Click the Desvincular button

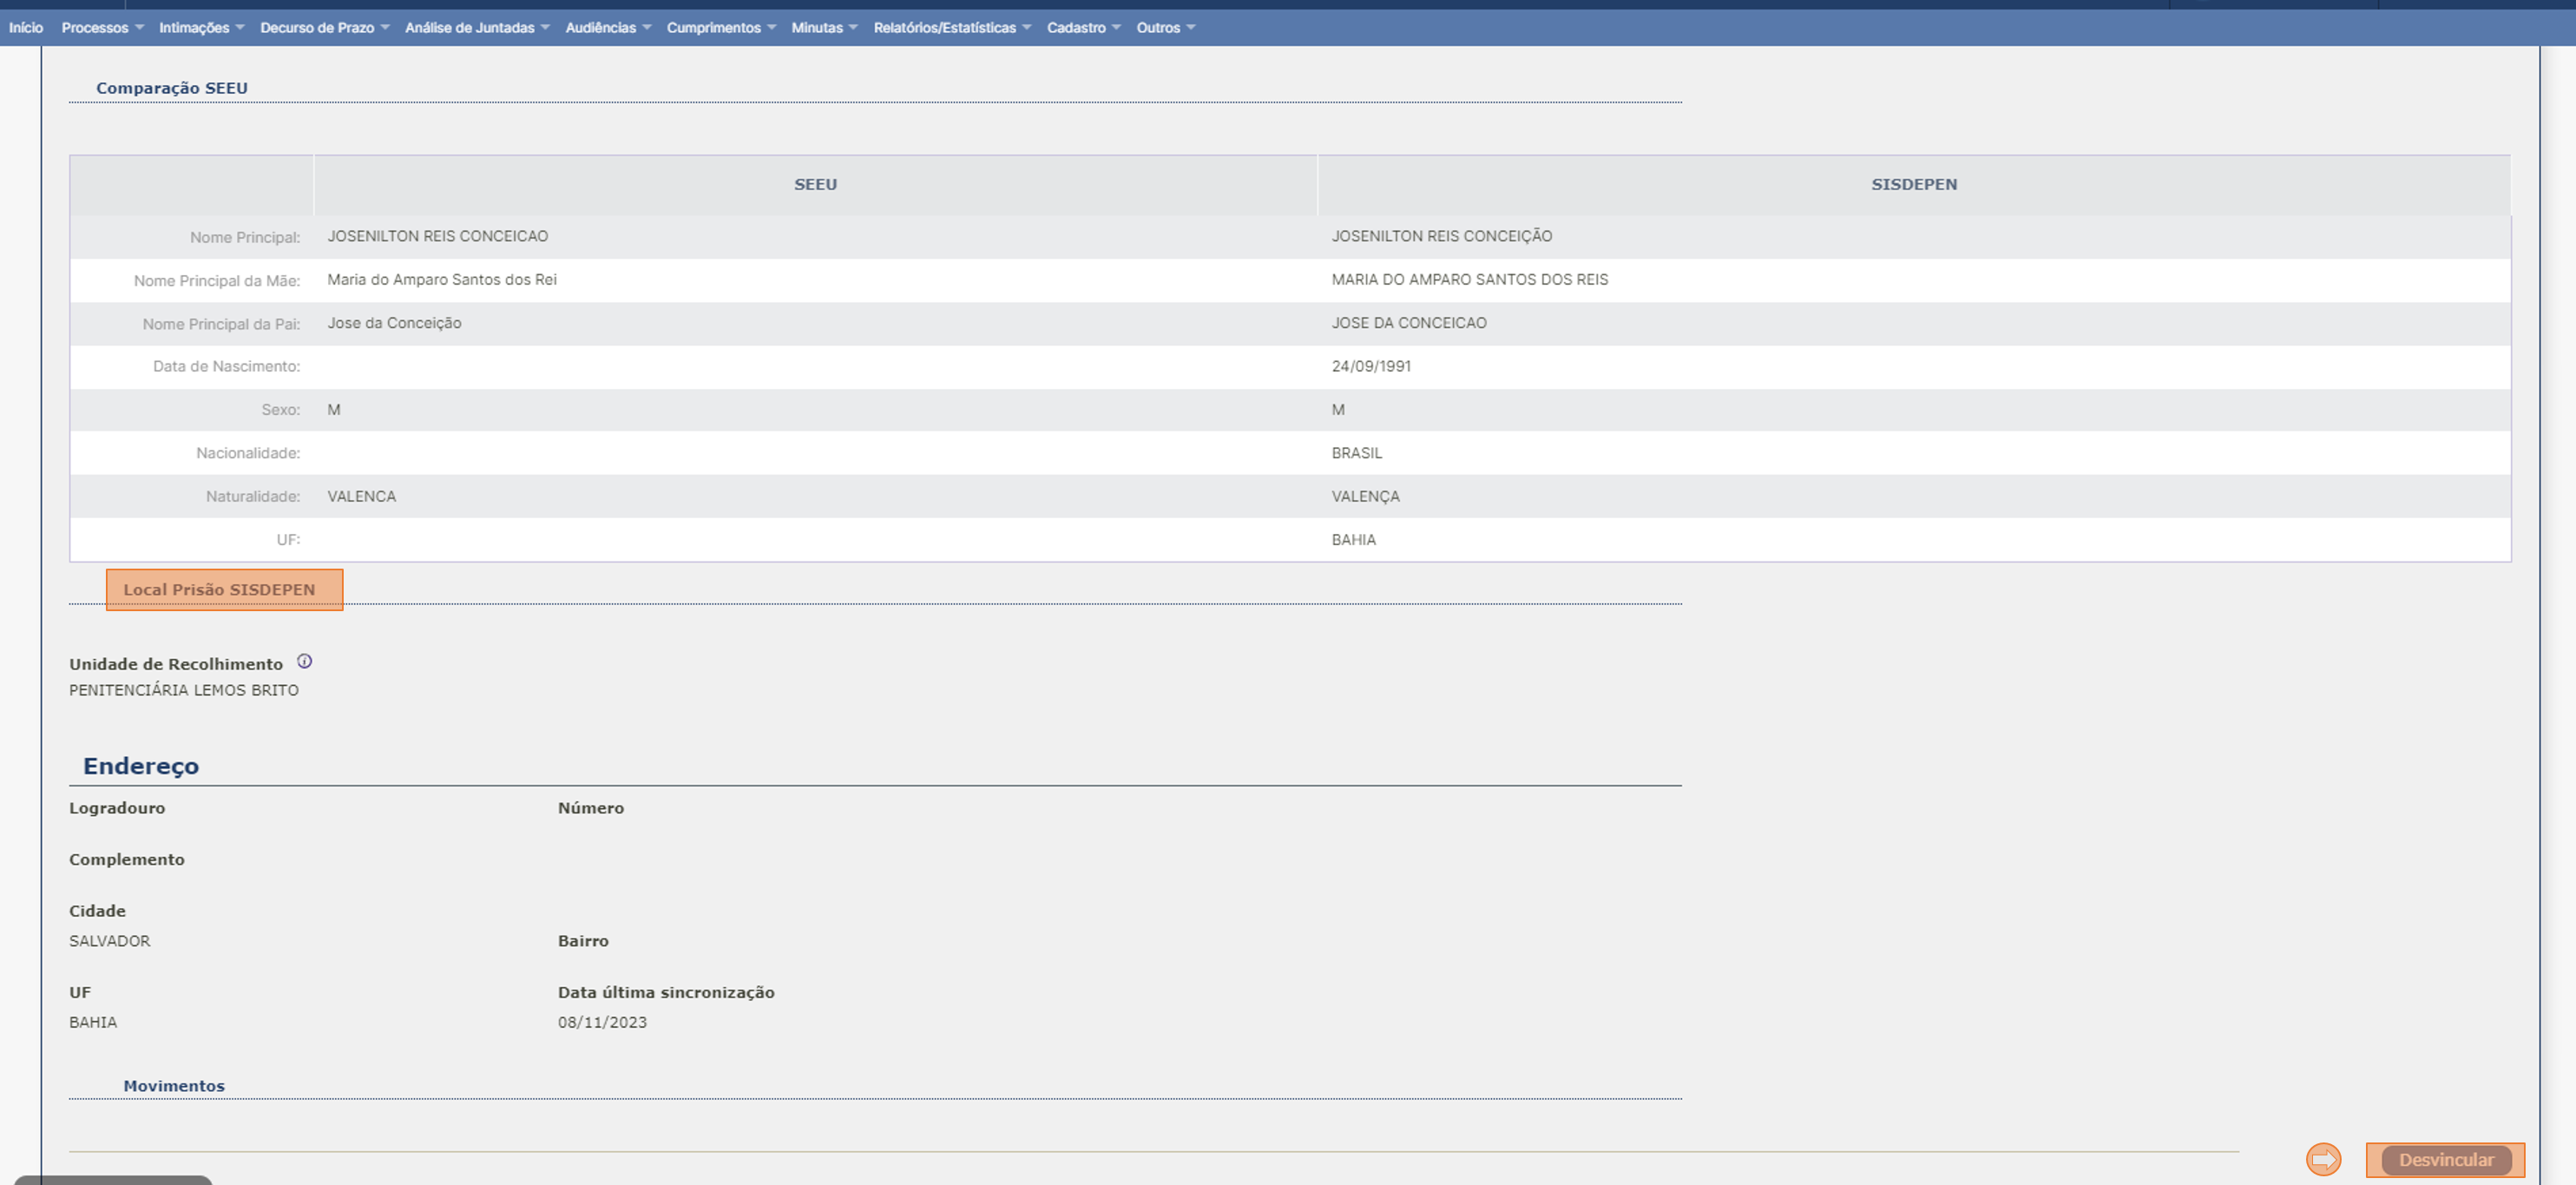pos(2445,1160)
